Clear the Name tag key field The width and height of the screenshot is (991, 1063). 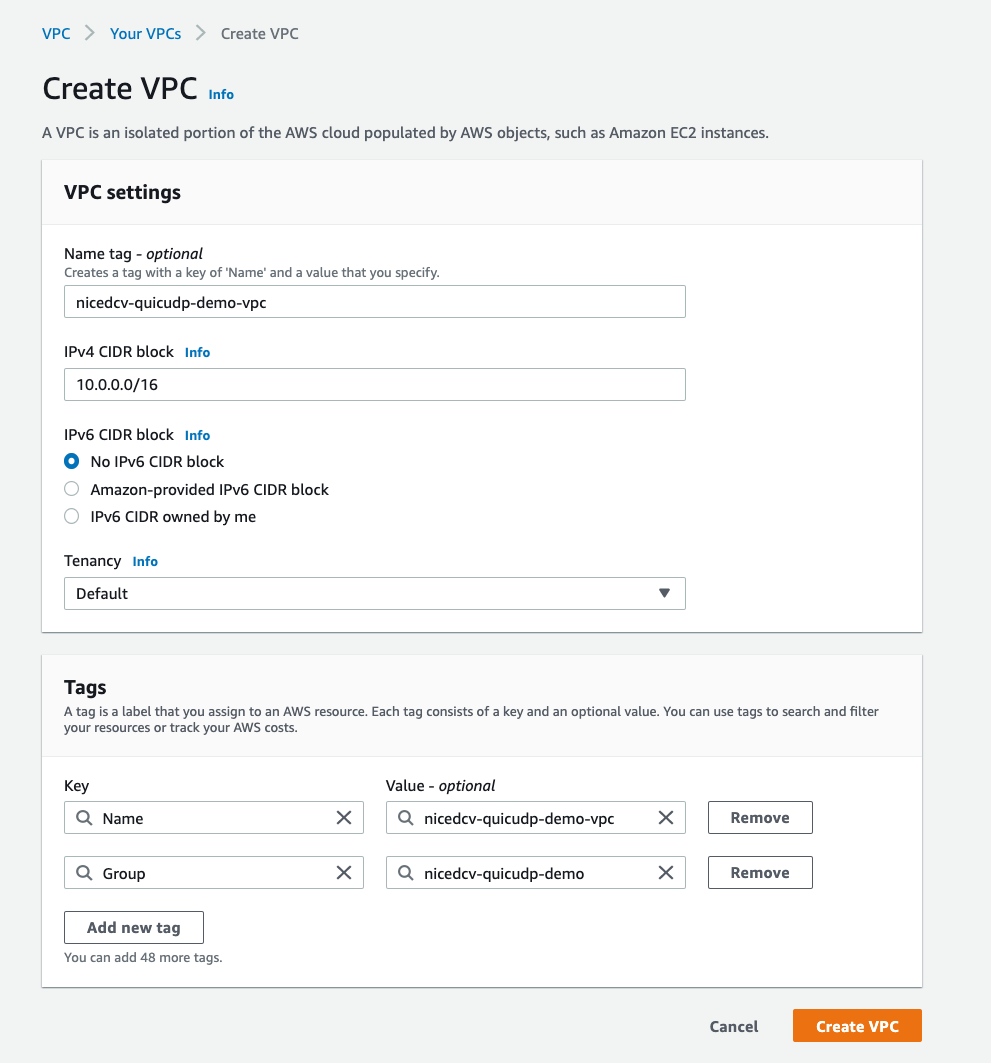pos(344,818)
